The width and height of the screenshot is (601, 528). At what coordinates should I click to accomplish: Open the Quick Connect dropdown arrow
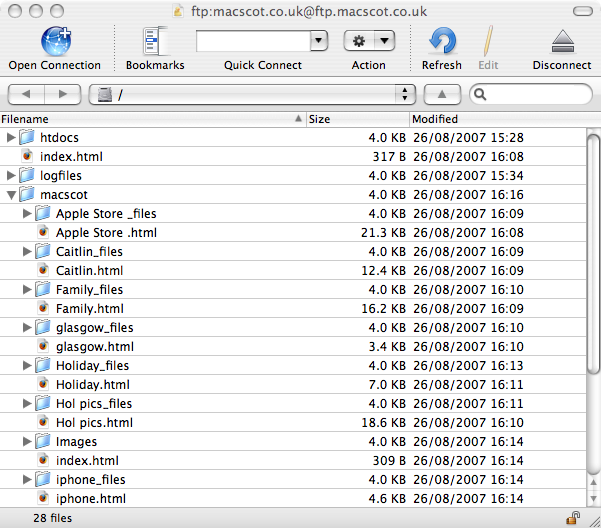coord(319,41)
